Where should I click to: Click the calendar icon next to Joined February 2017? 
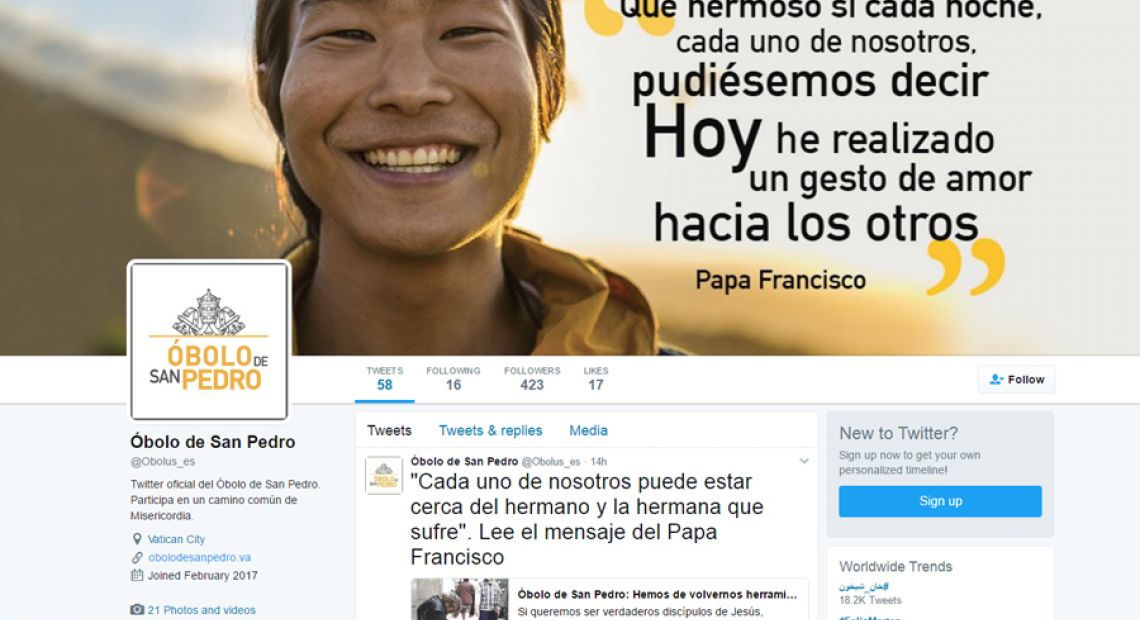tap(137, 576)
